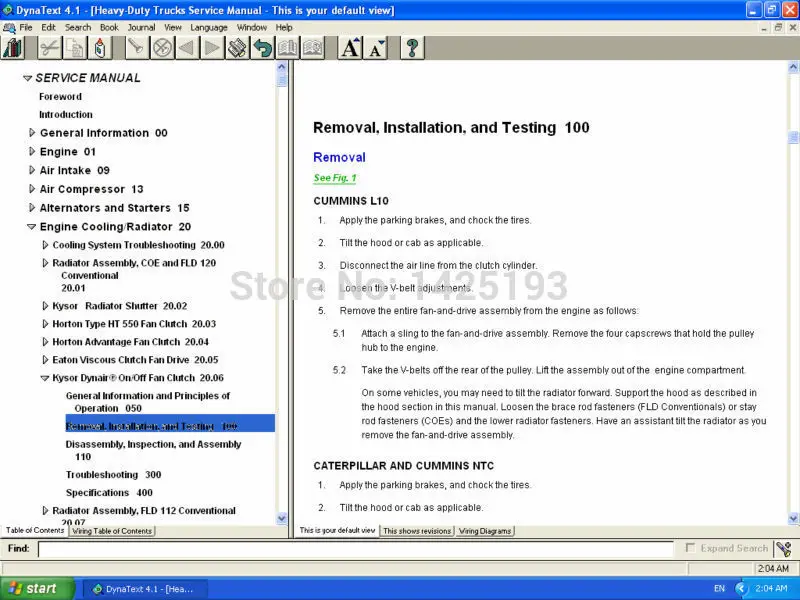Open the Edit menu
800x600 pixels.
click(x=48, y=28)
